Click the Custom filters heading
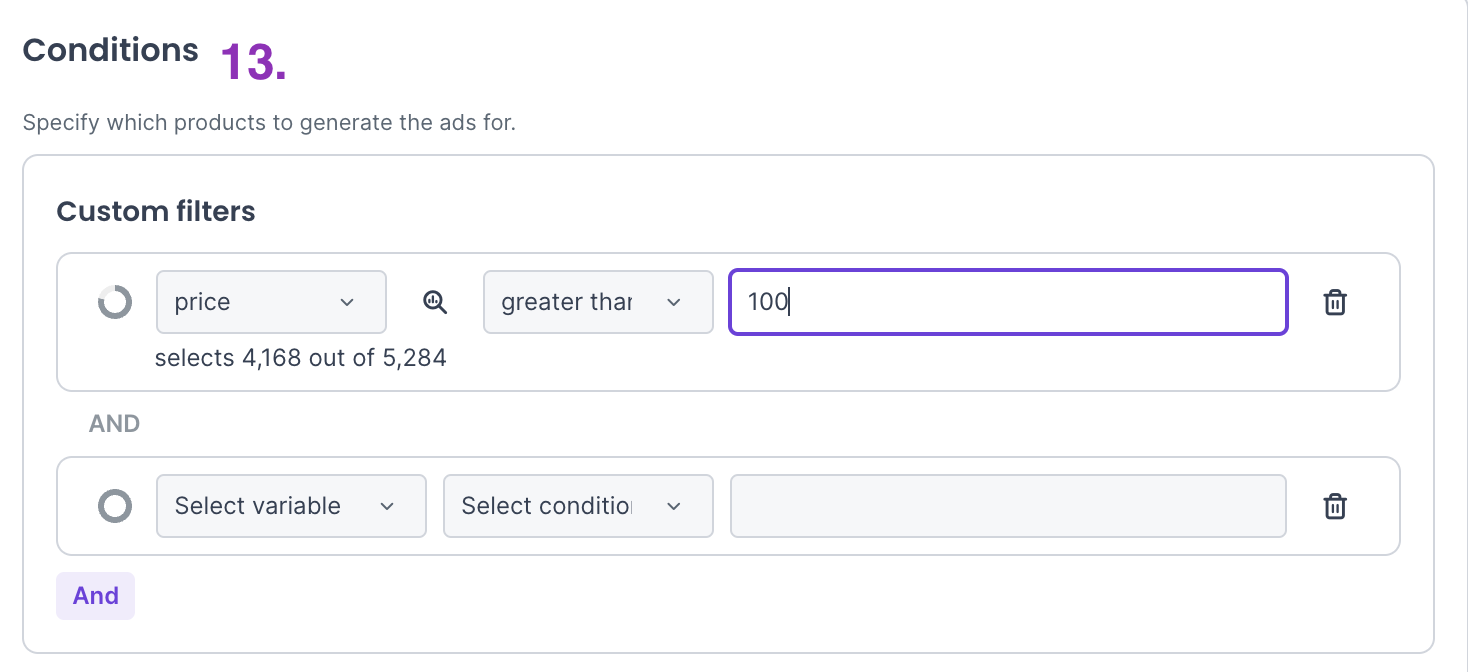 click(x=156, y=212)
